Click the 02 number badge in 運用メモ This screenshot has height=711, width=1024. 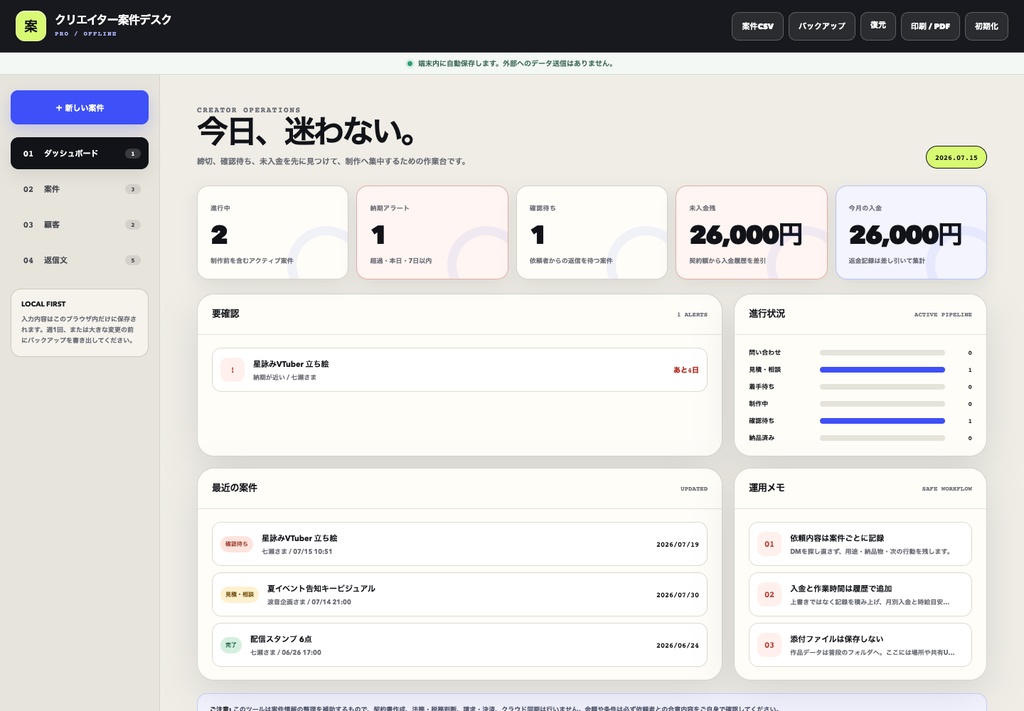point(769,594)
